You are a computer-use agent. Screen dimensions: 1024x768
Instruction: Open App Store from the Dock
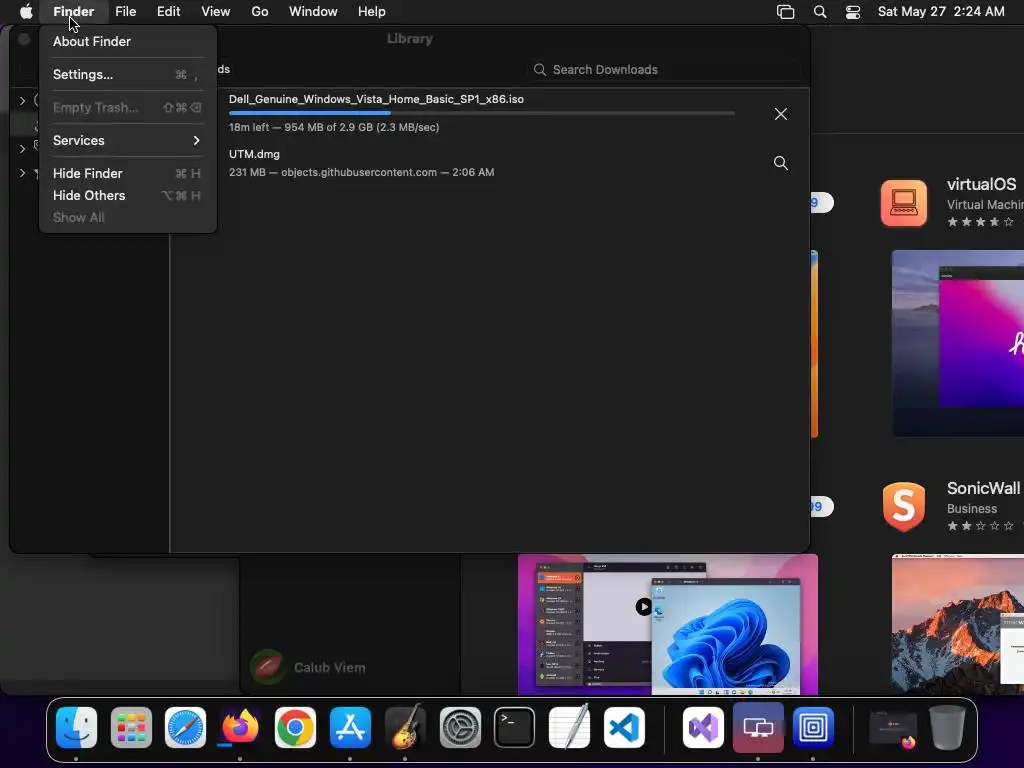[350, 727]
